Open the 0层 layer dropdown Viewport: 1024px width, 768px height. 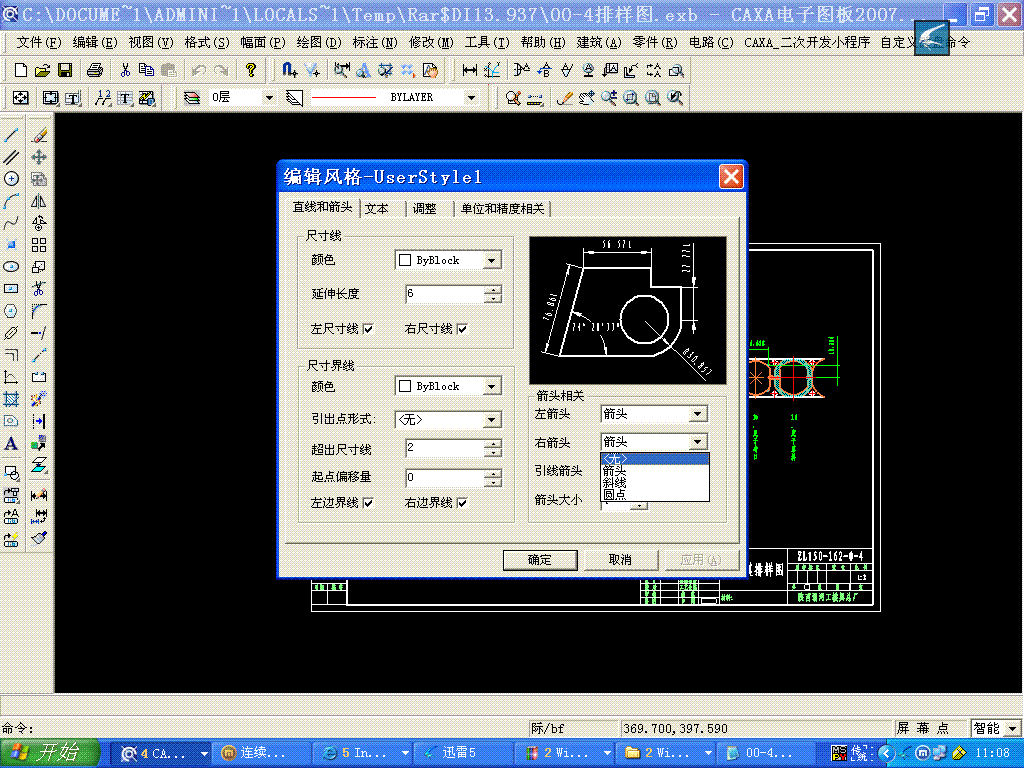click(269, 98)
